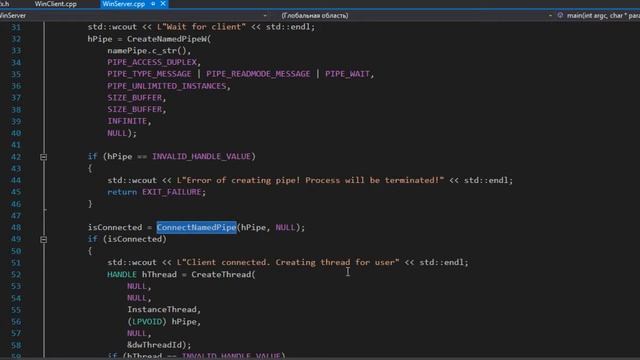
Task: Click INVALID_HANDLE_VALUE on line 42
Action: (202, 157)
